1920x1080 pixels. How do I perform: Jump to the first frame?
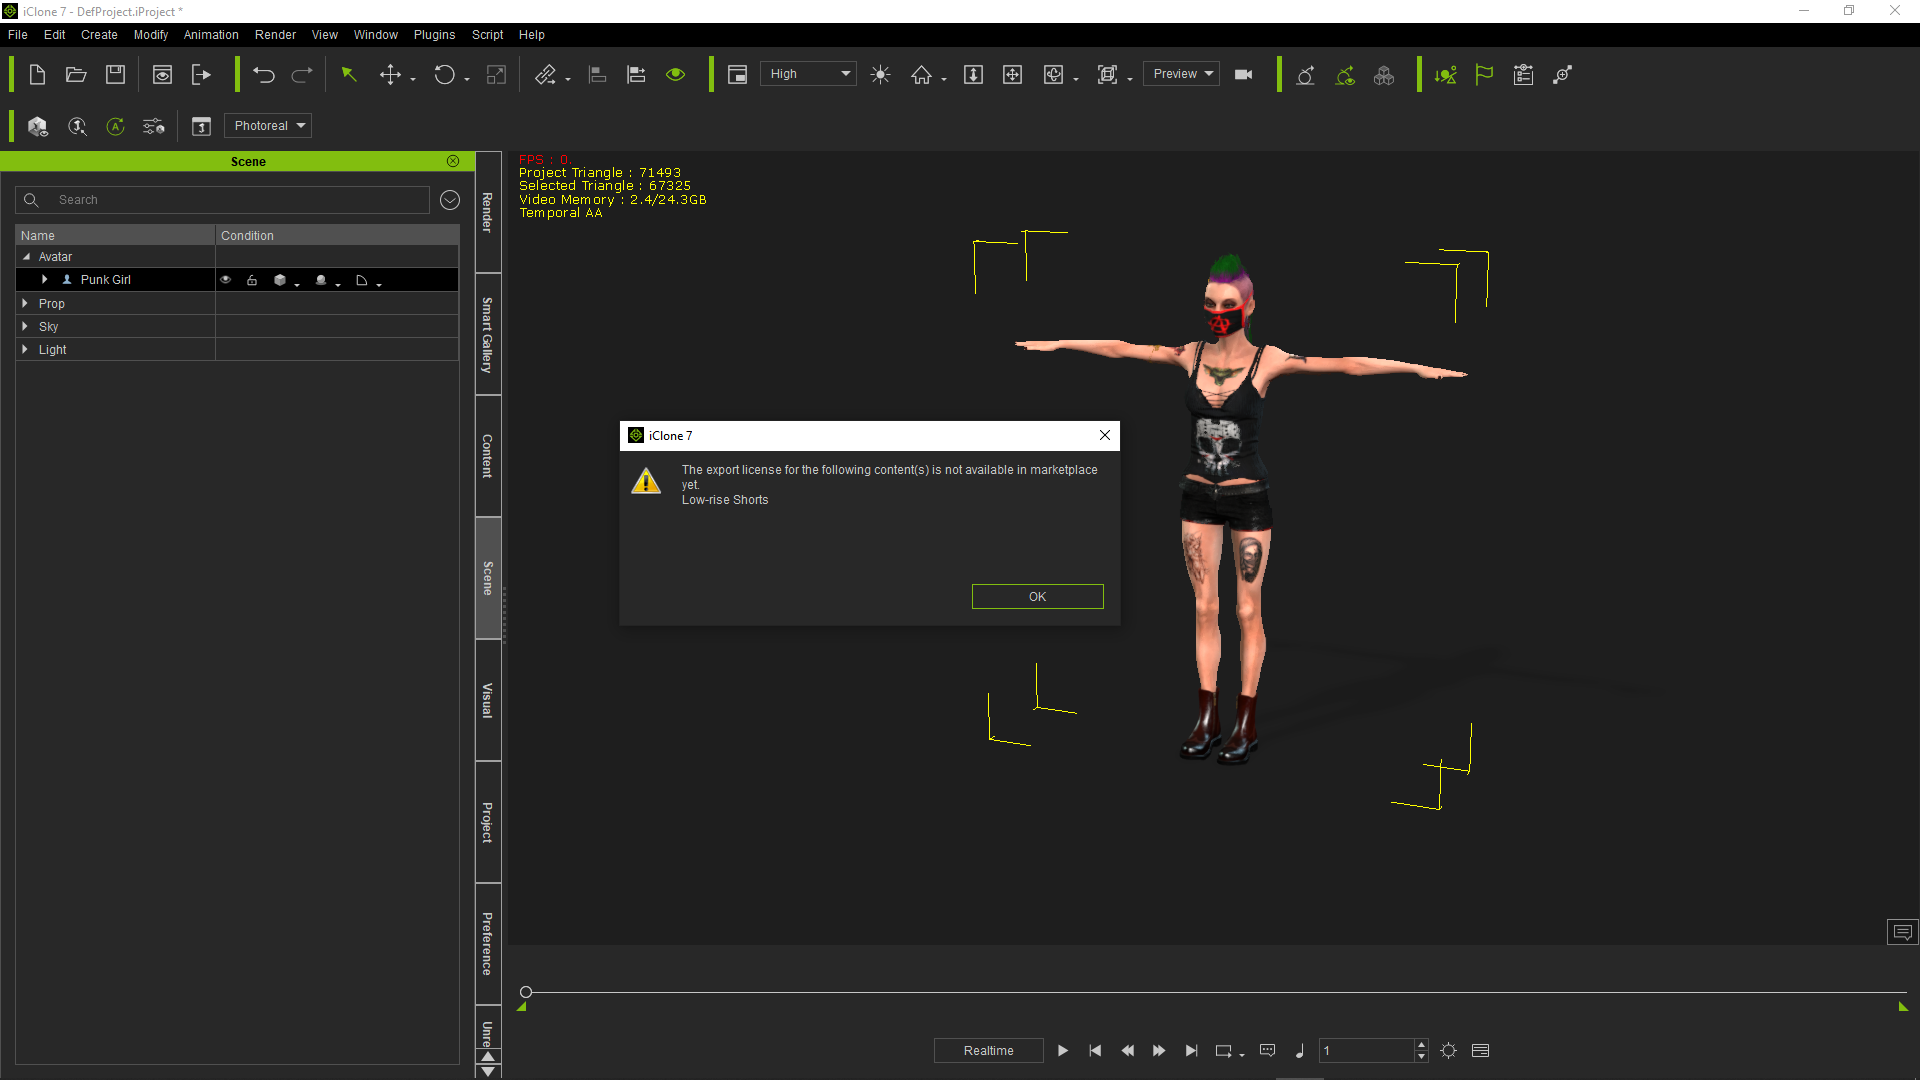[1095, 1051]
